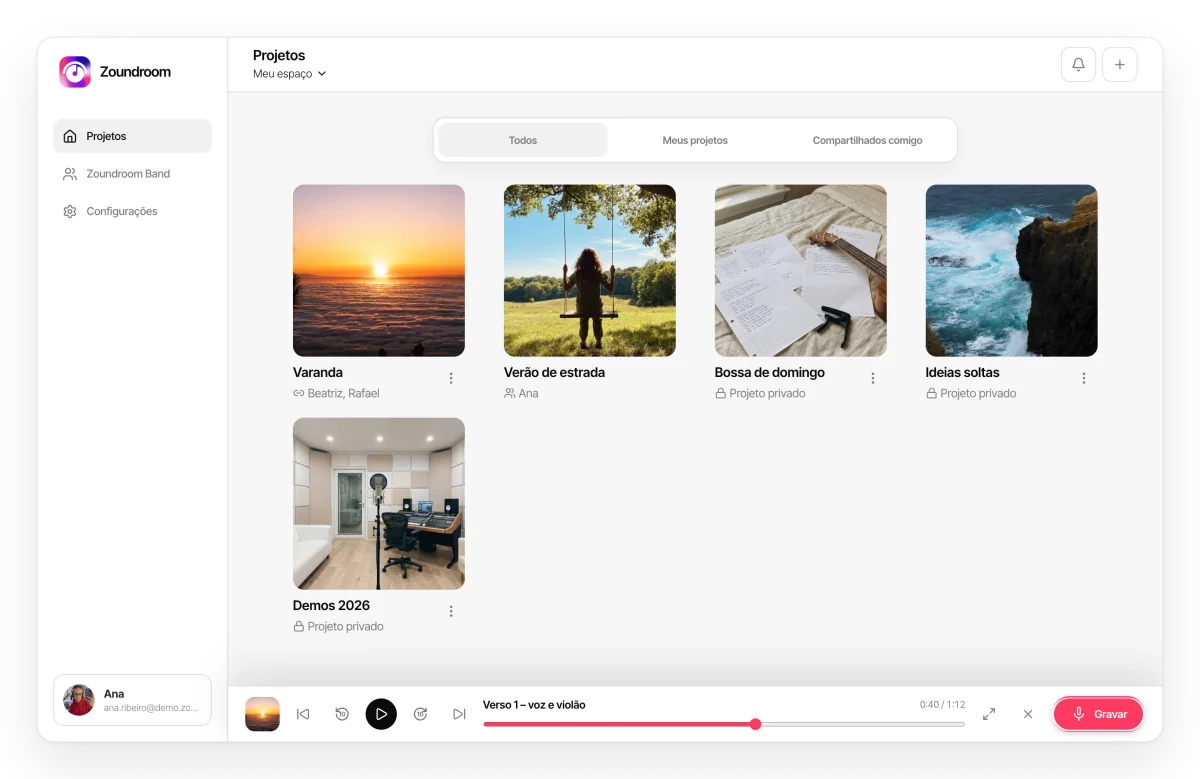The image size is (1200, 779).
Task: Forward 10 seconds in the player
Action: [421, 714]
